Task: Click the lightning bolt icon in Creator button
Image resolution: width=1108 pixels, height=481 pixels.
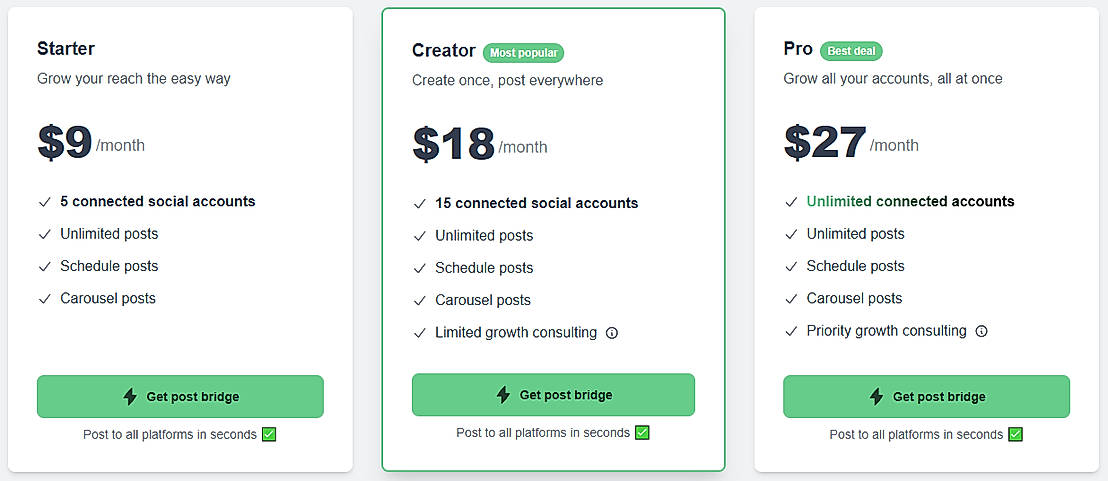Action: [x=503, y=395]
